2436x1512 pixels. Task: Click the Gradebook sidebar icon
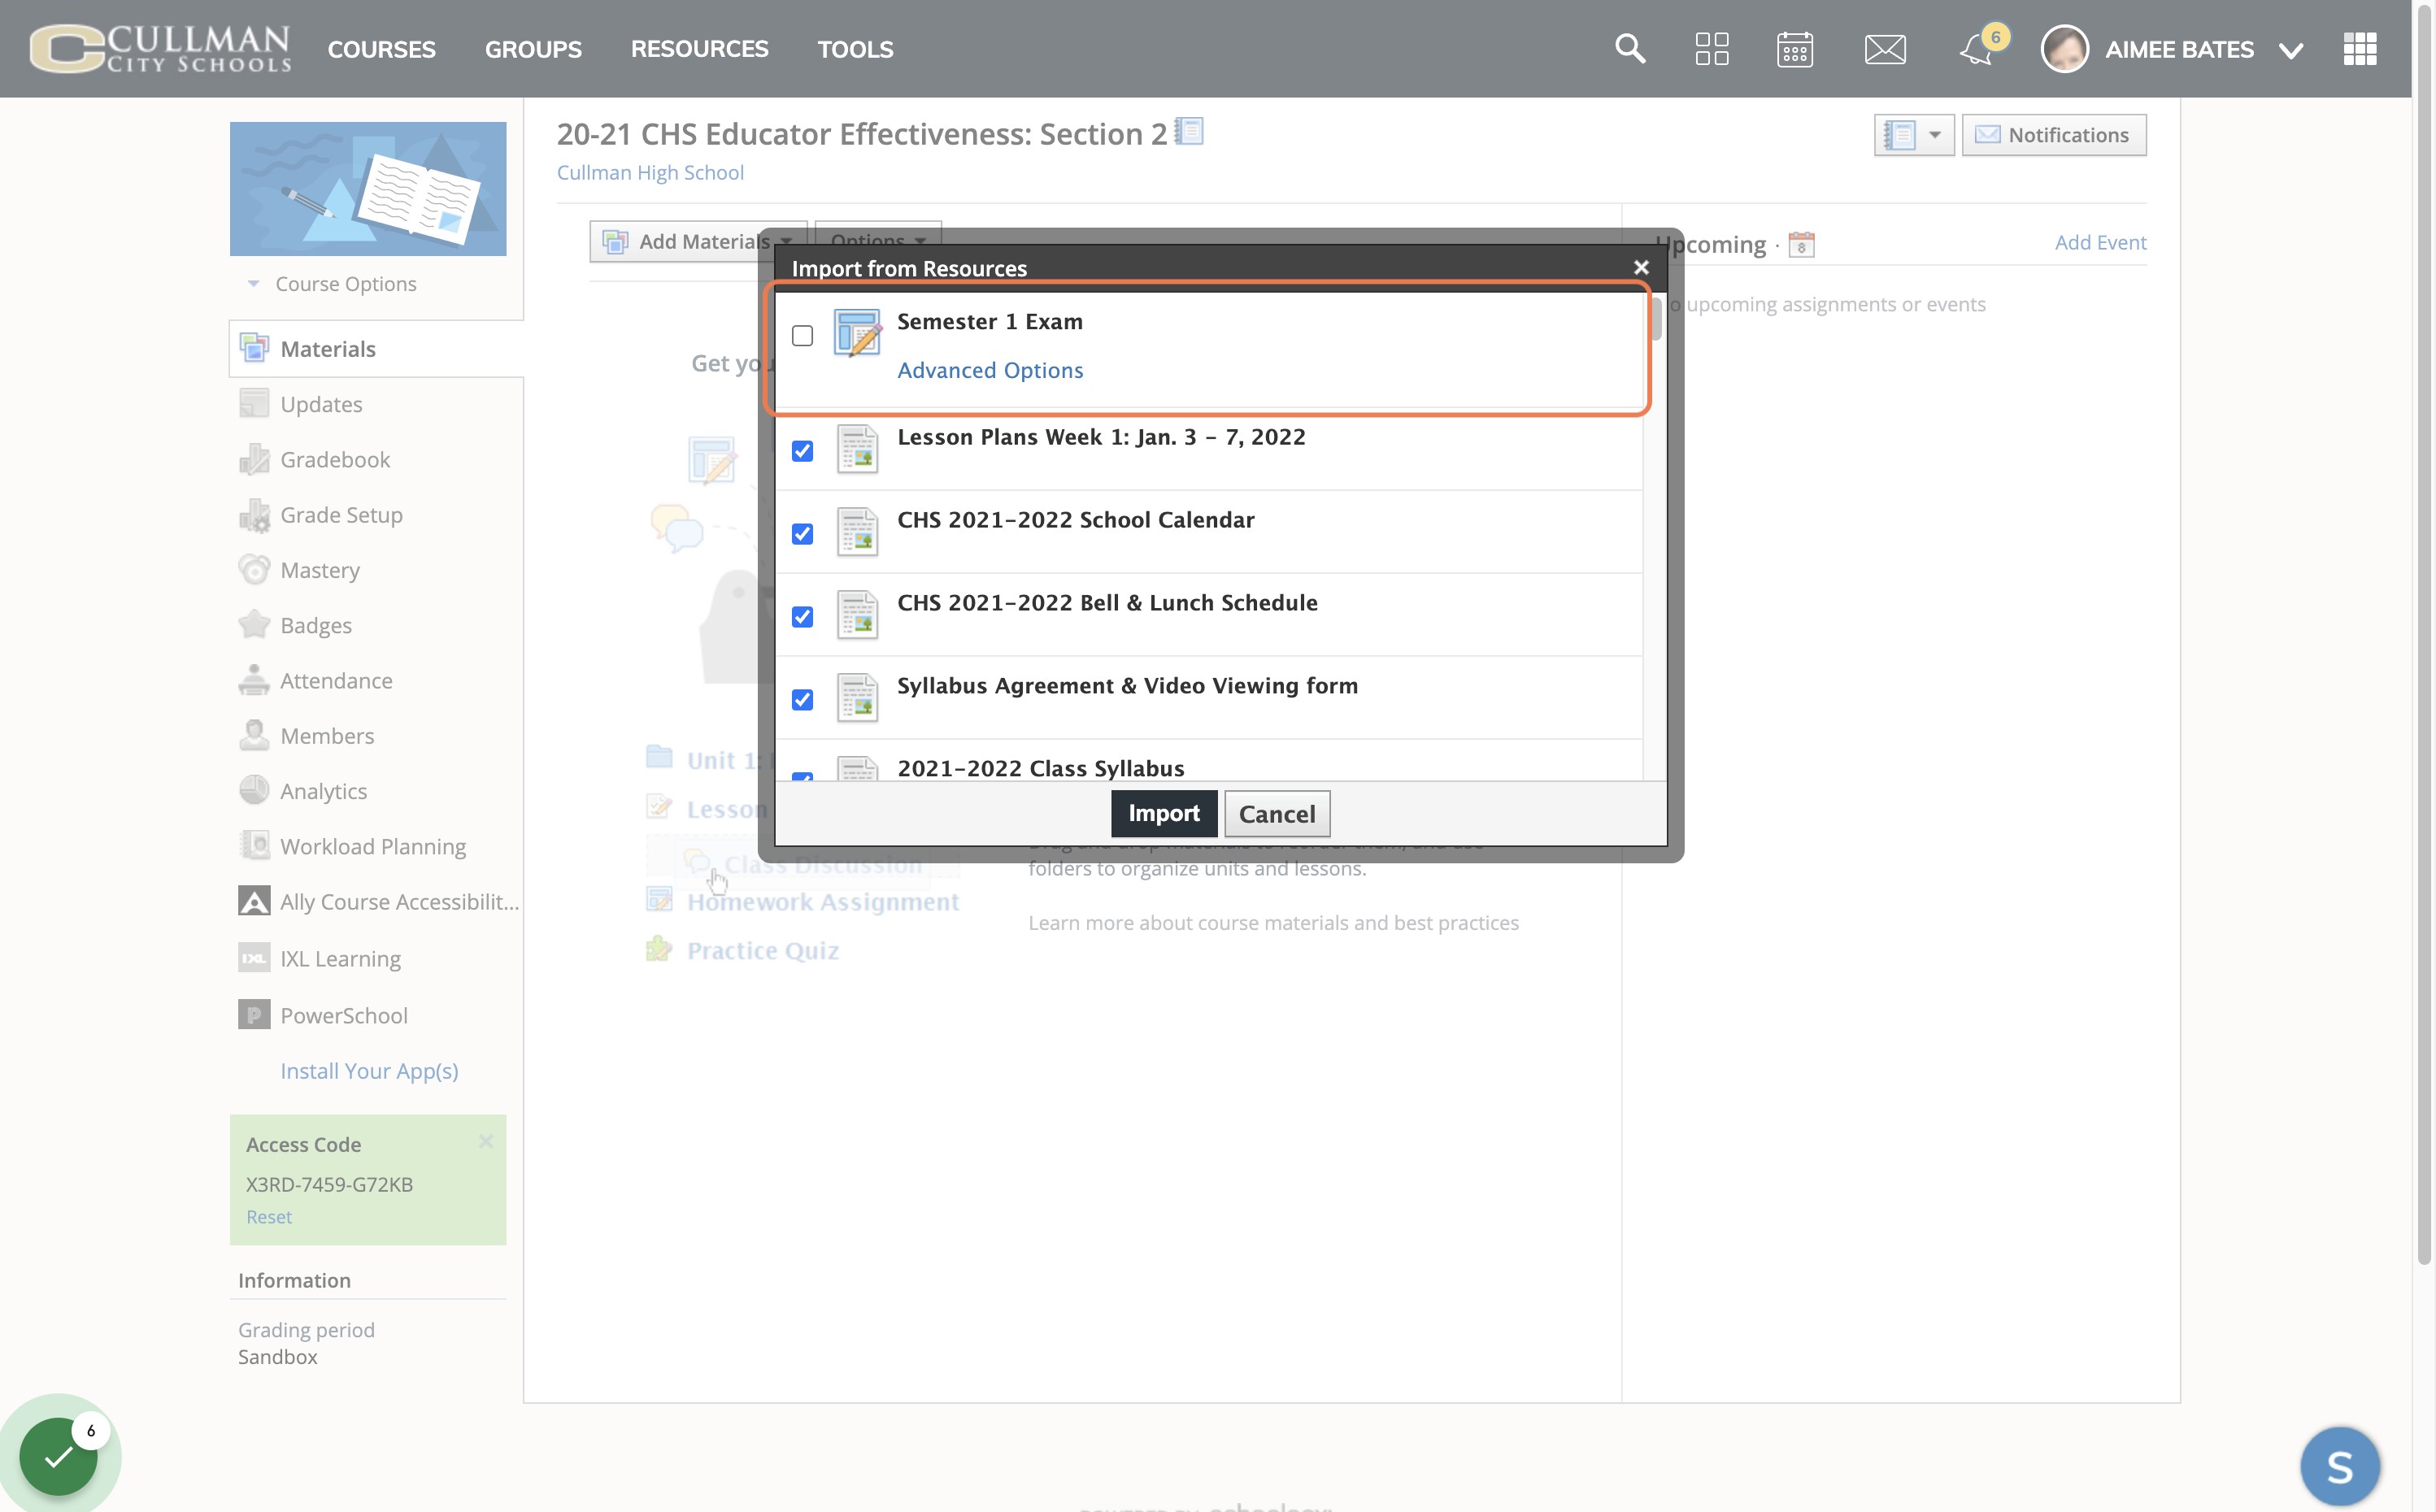(x=254, y=459)
